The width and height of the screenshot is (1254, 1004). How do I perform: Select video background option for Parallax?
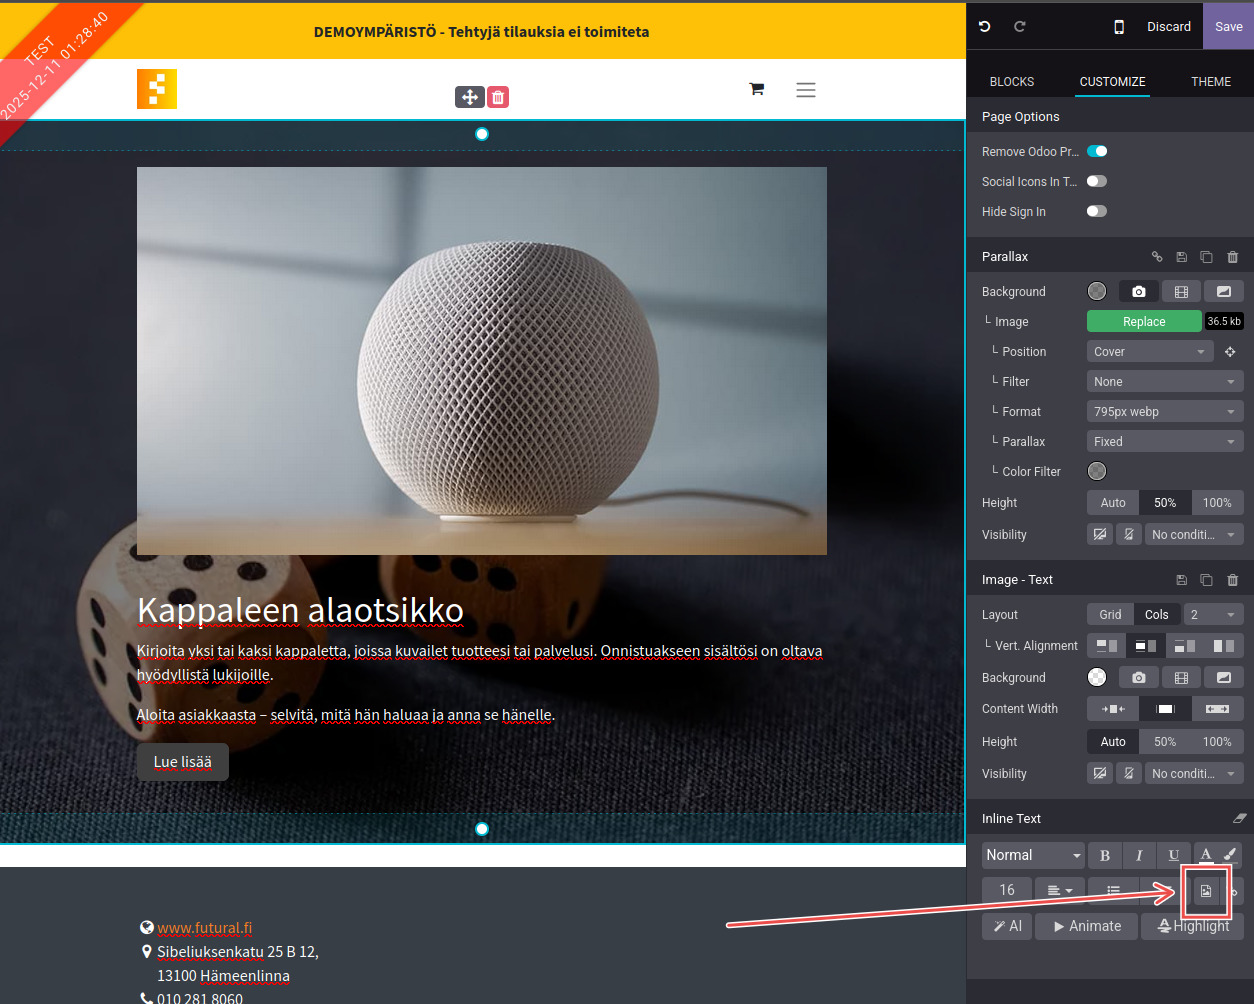[x=1181, y=292]
